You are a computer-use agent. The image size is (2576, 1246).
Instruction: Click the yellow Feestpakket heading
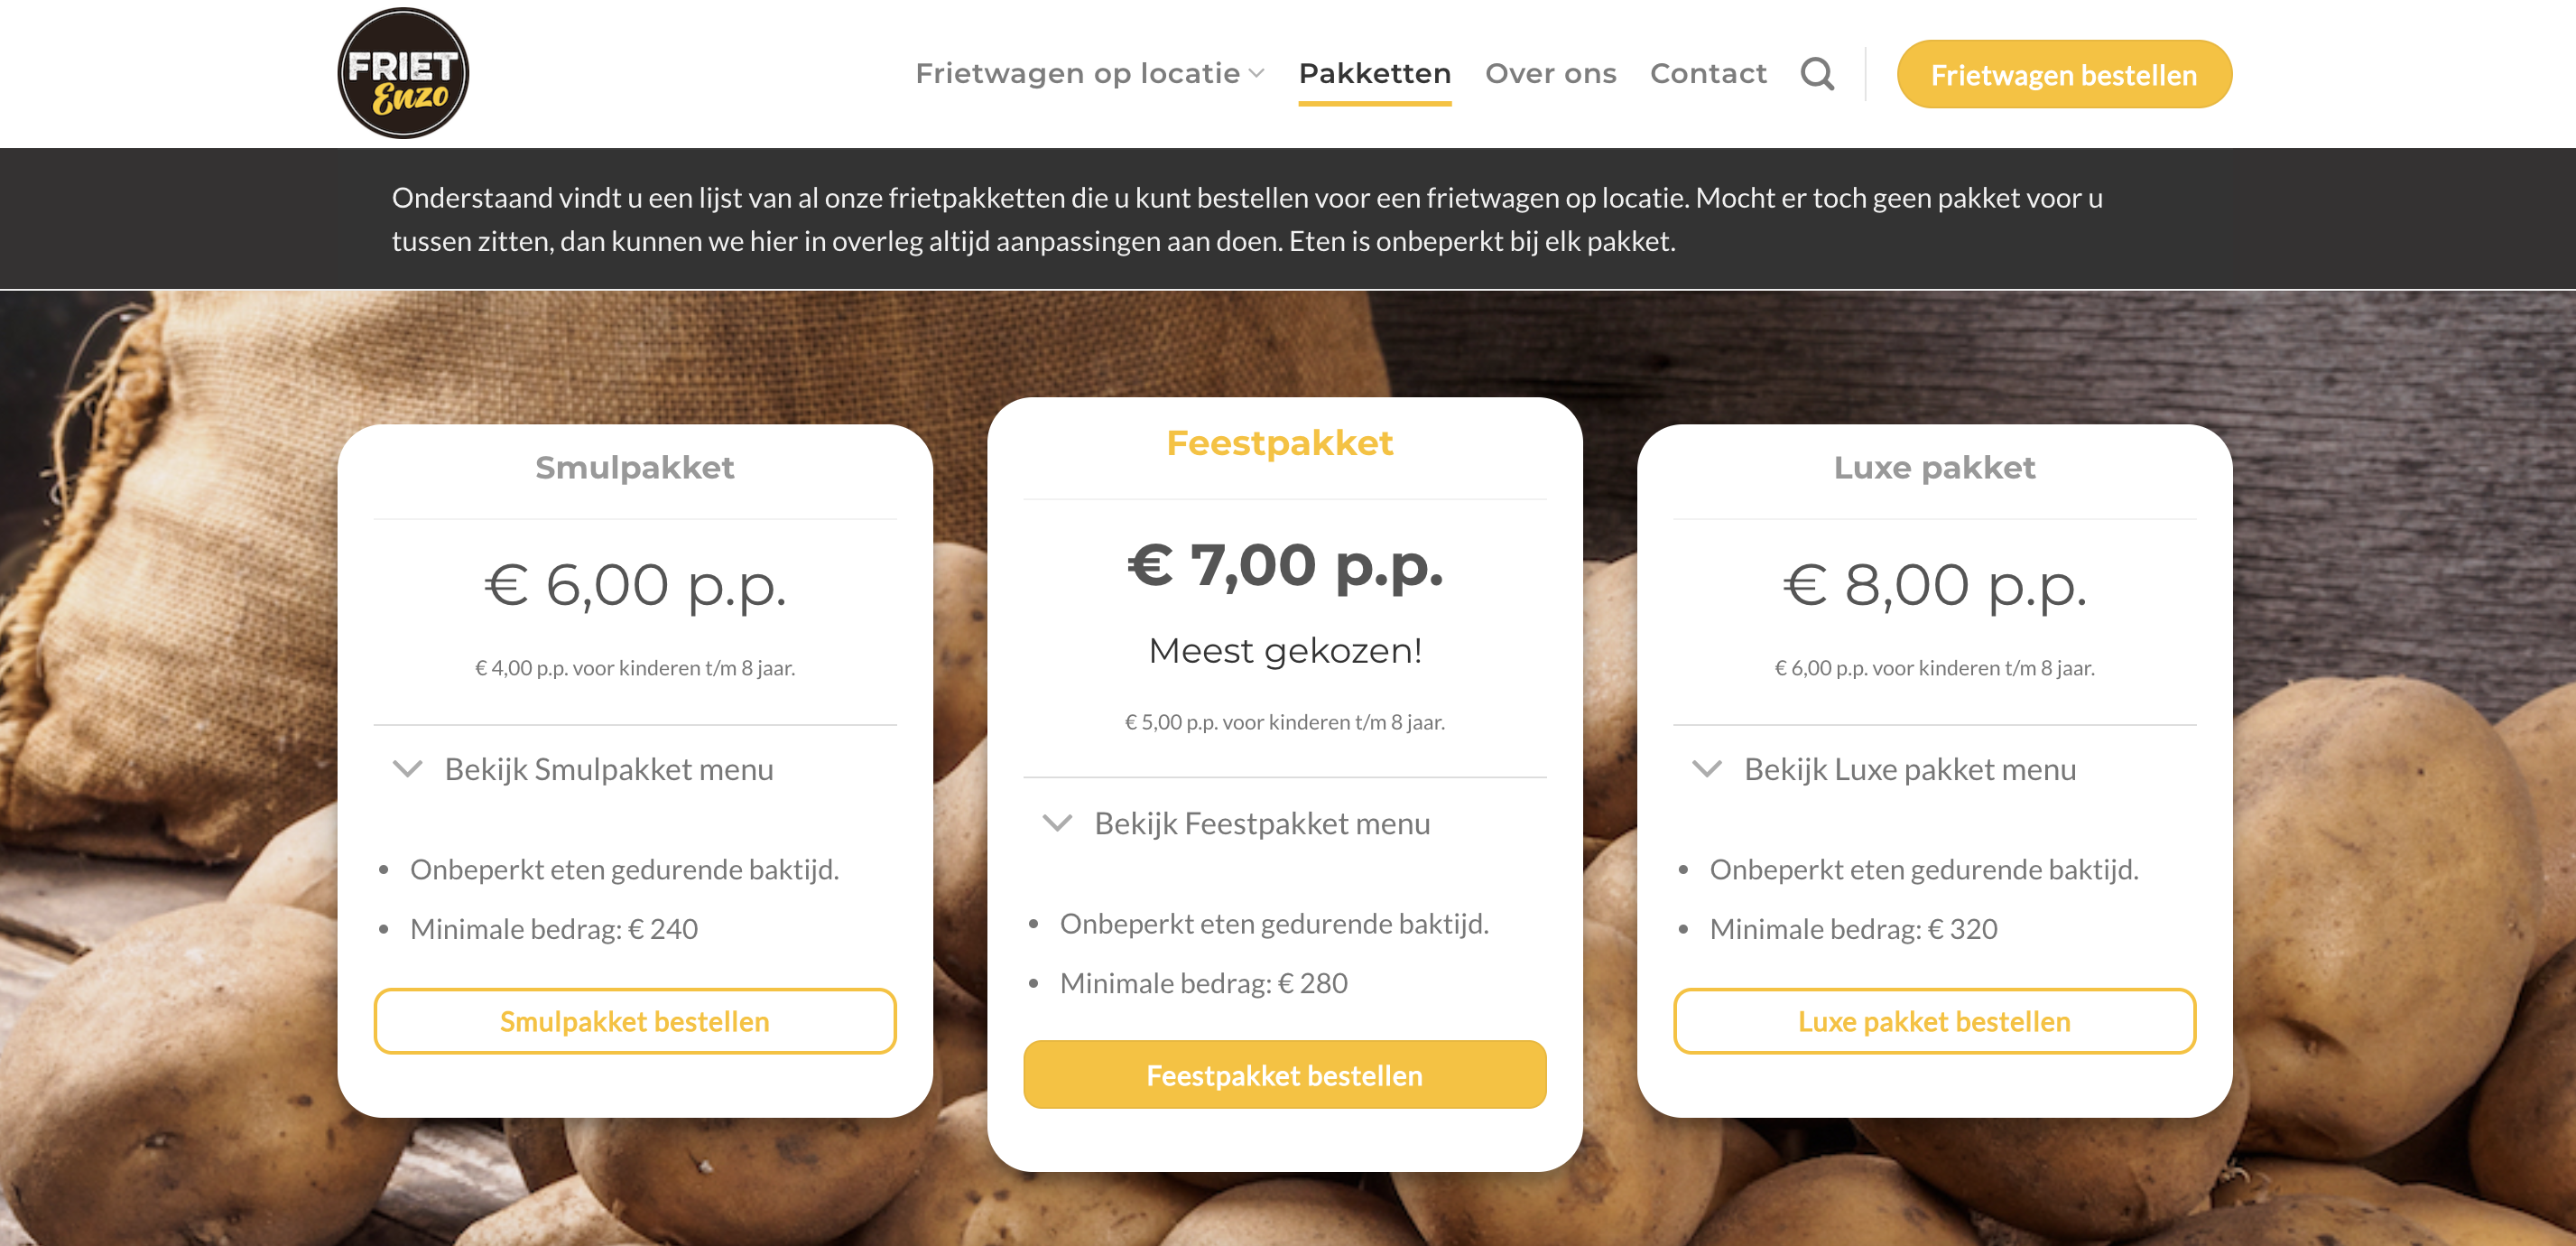pyautogui.click(x=1279, y=443)
